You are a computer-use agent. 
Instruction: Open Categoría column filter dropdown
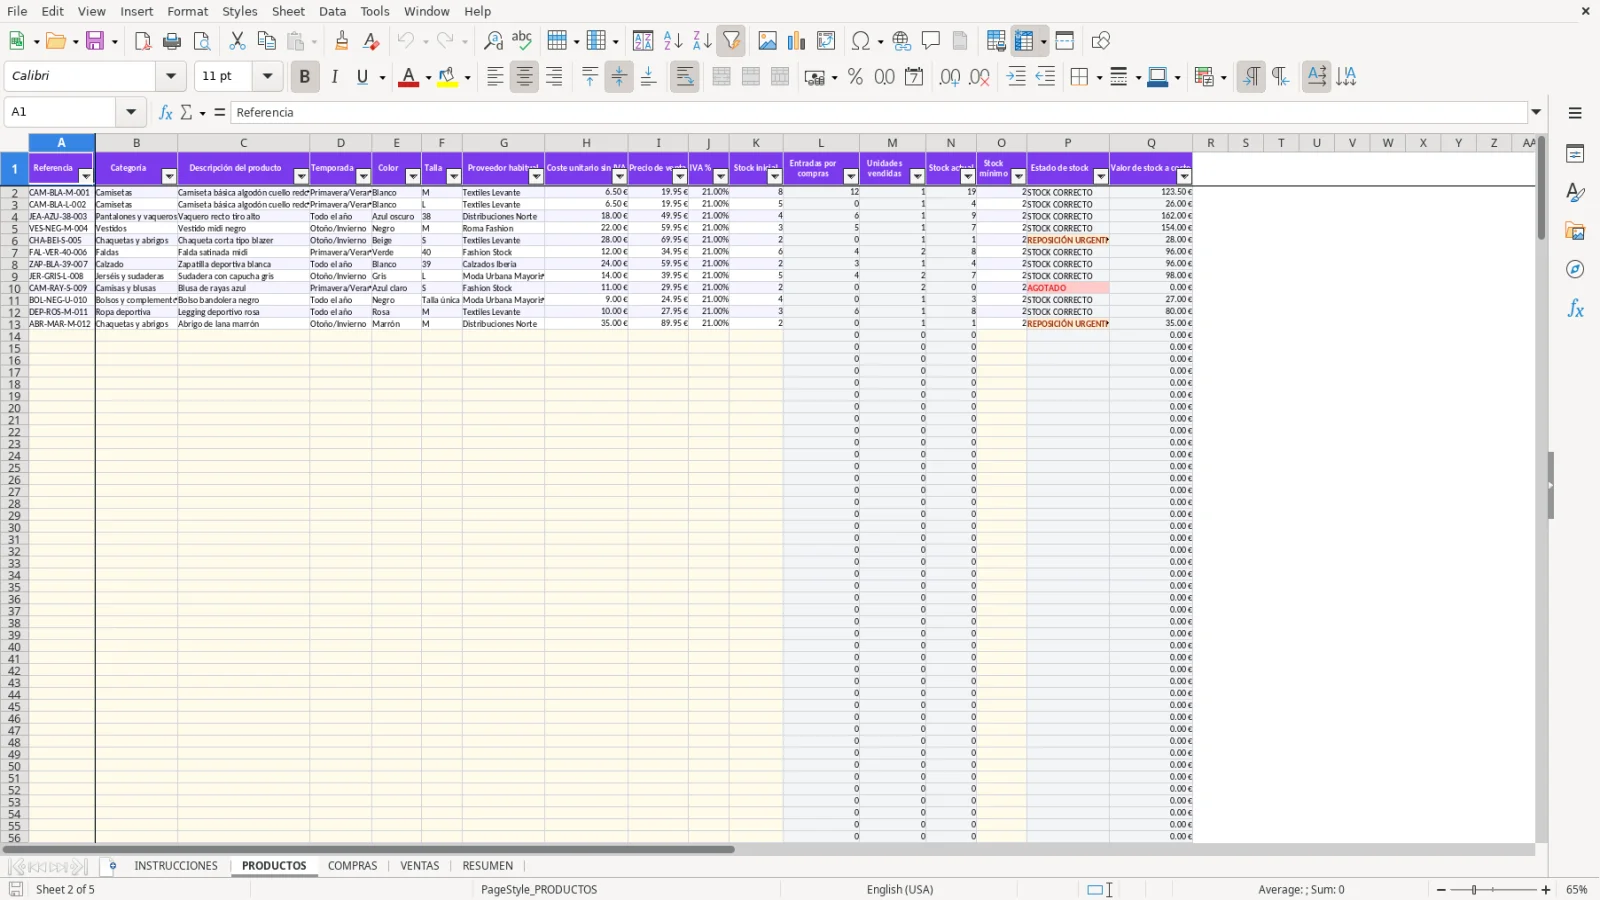tap(169, 177)
